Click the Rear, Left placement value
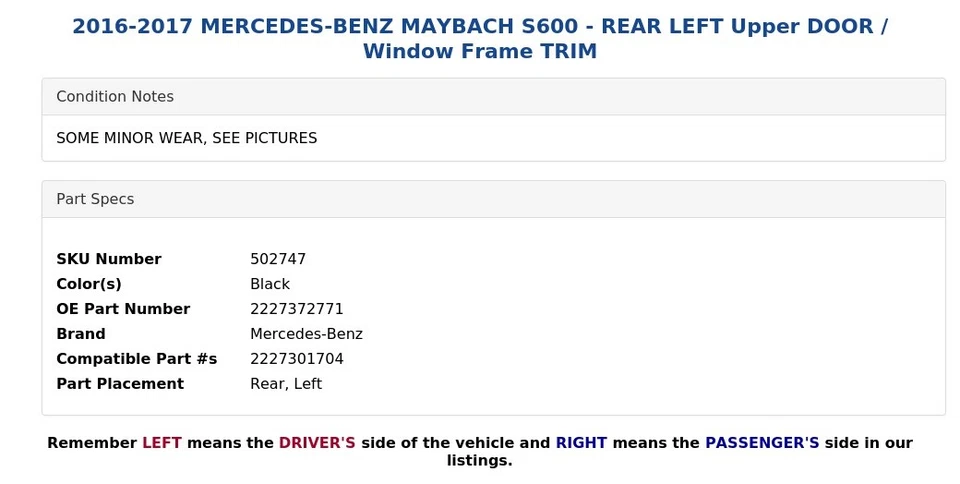 (286, 384)
